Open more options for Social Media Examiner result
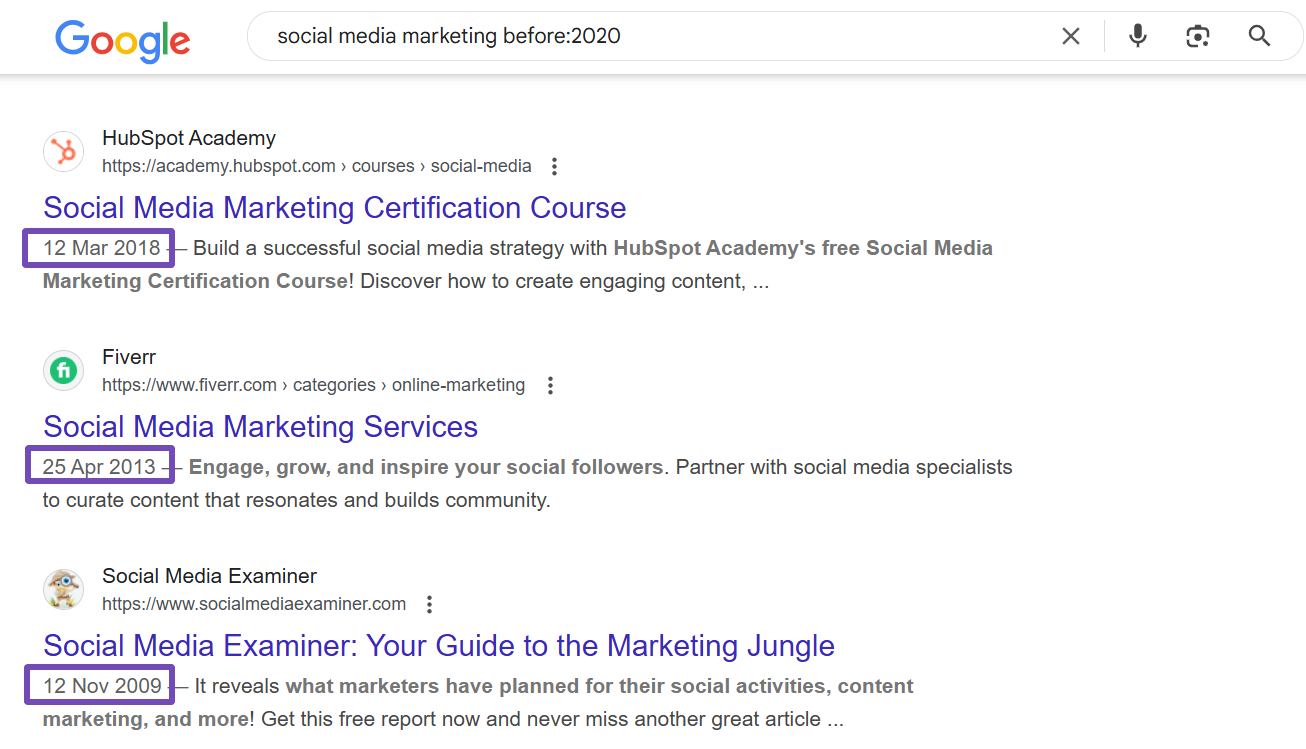This screenshot has width=1306, height=749. click(429, 604)
